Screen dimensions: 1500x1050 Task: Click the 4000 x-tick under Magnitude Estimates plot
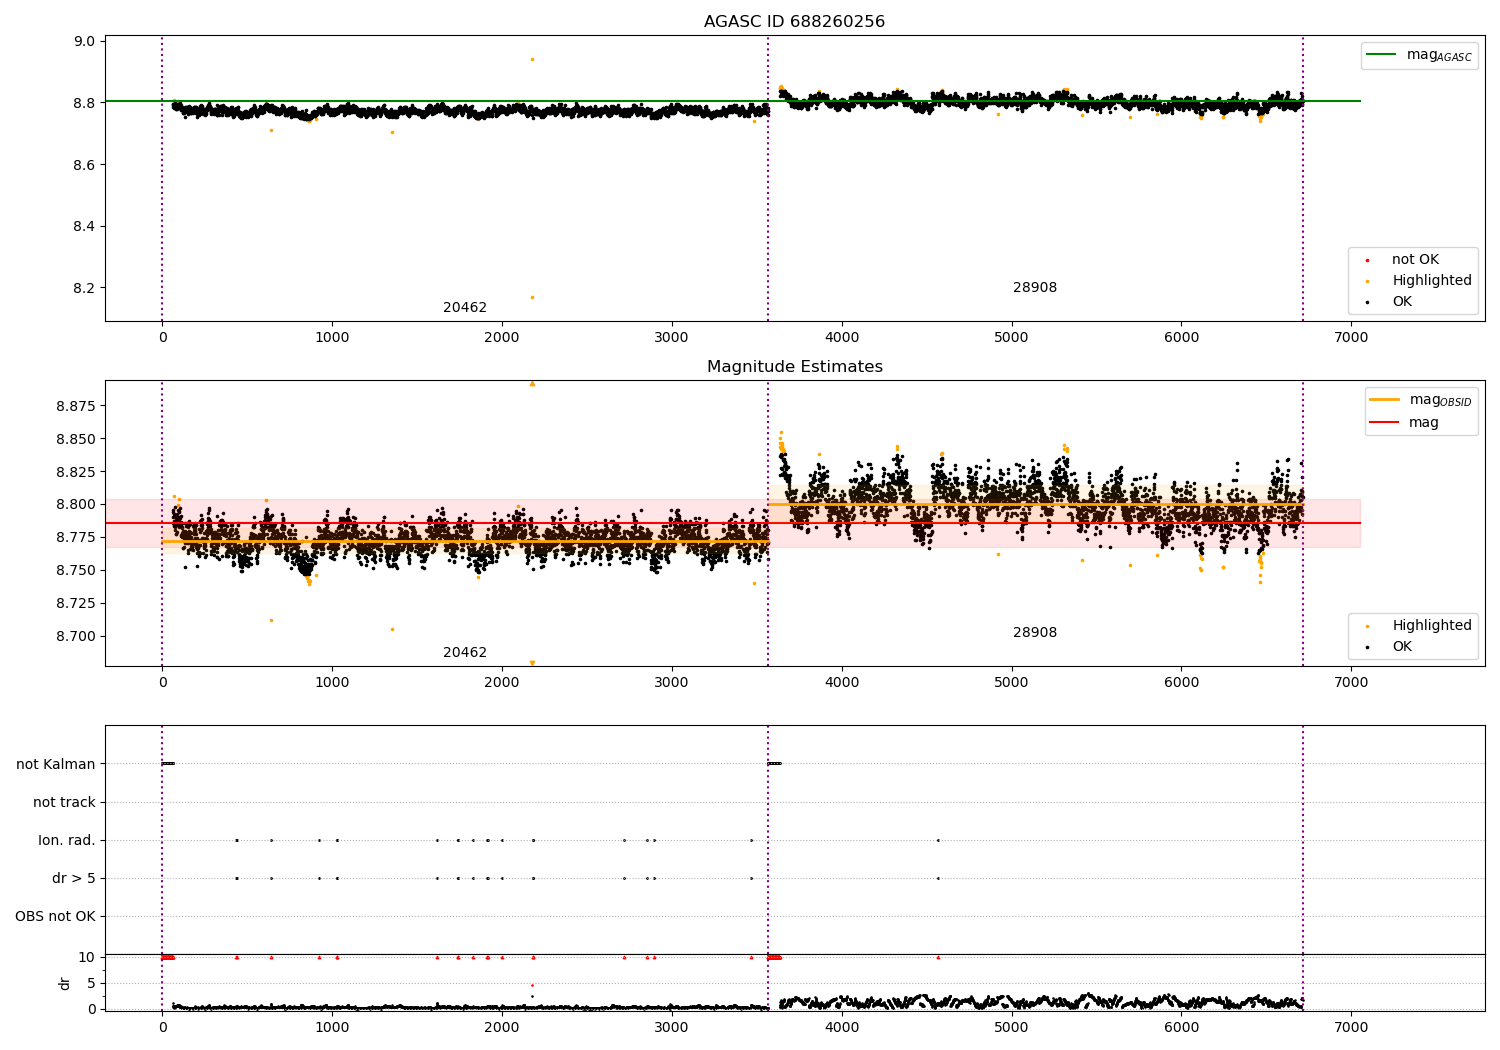[842, 683]
